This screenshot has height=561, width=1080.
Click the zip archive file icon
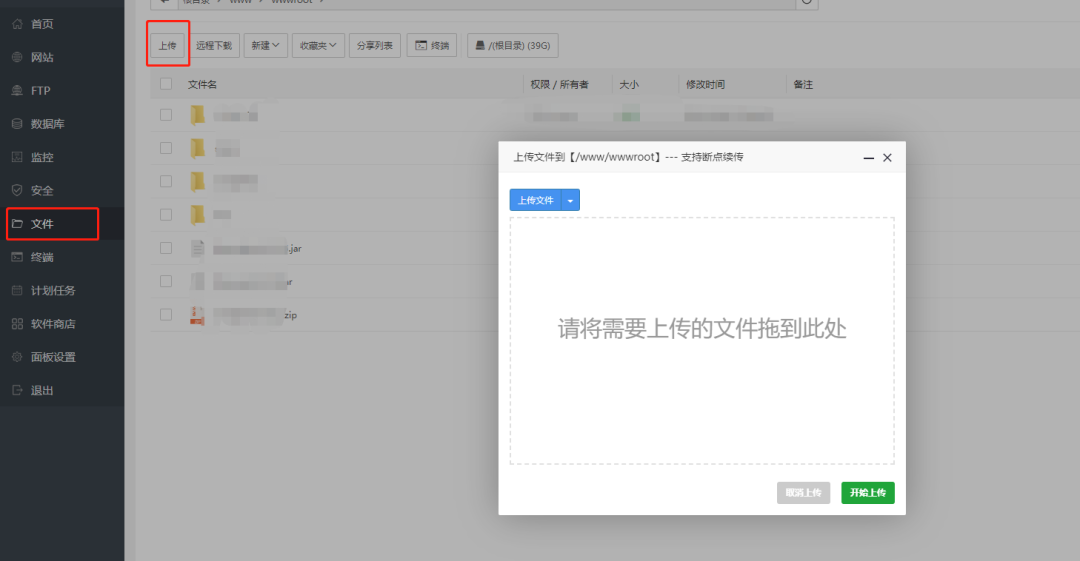pyautogui.click(x=197, y=315)
